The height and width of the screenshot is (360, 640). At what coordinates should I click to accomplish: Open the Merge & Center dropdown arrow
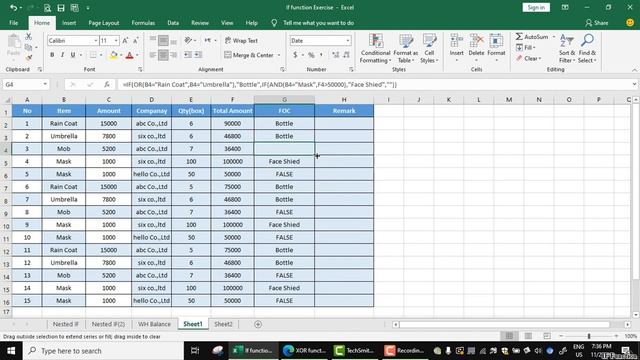pos(279,55)
